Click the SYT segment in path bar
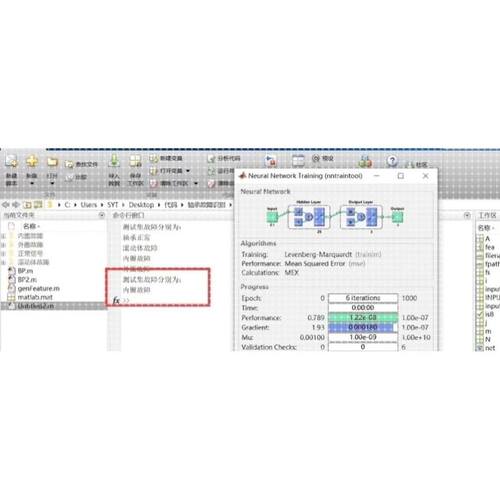The width and height of the screenshot is (500, 500). pos(113,205)
